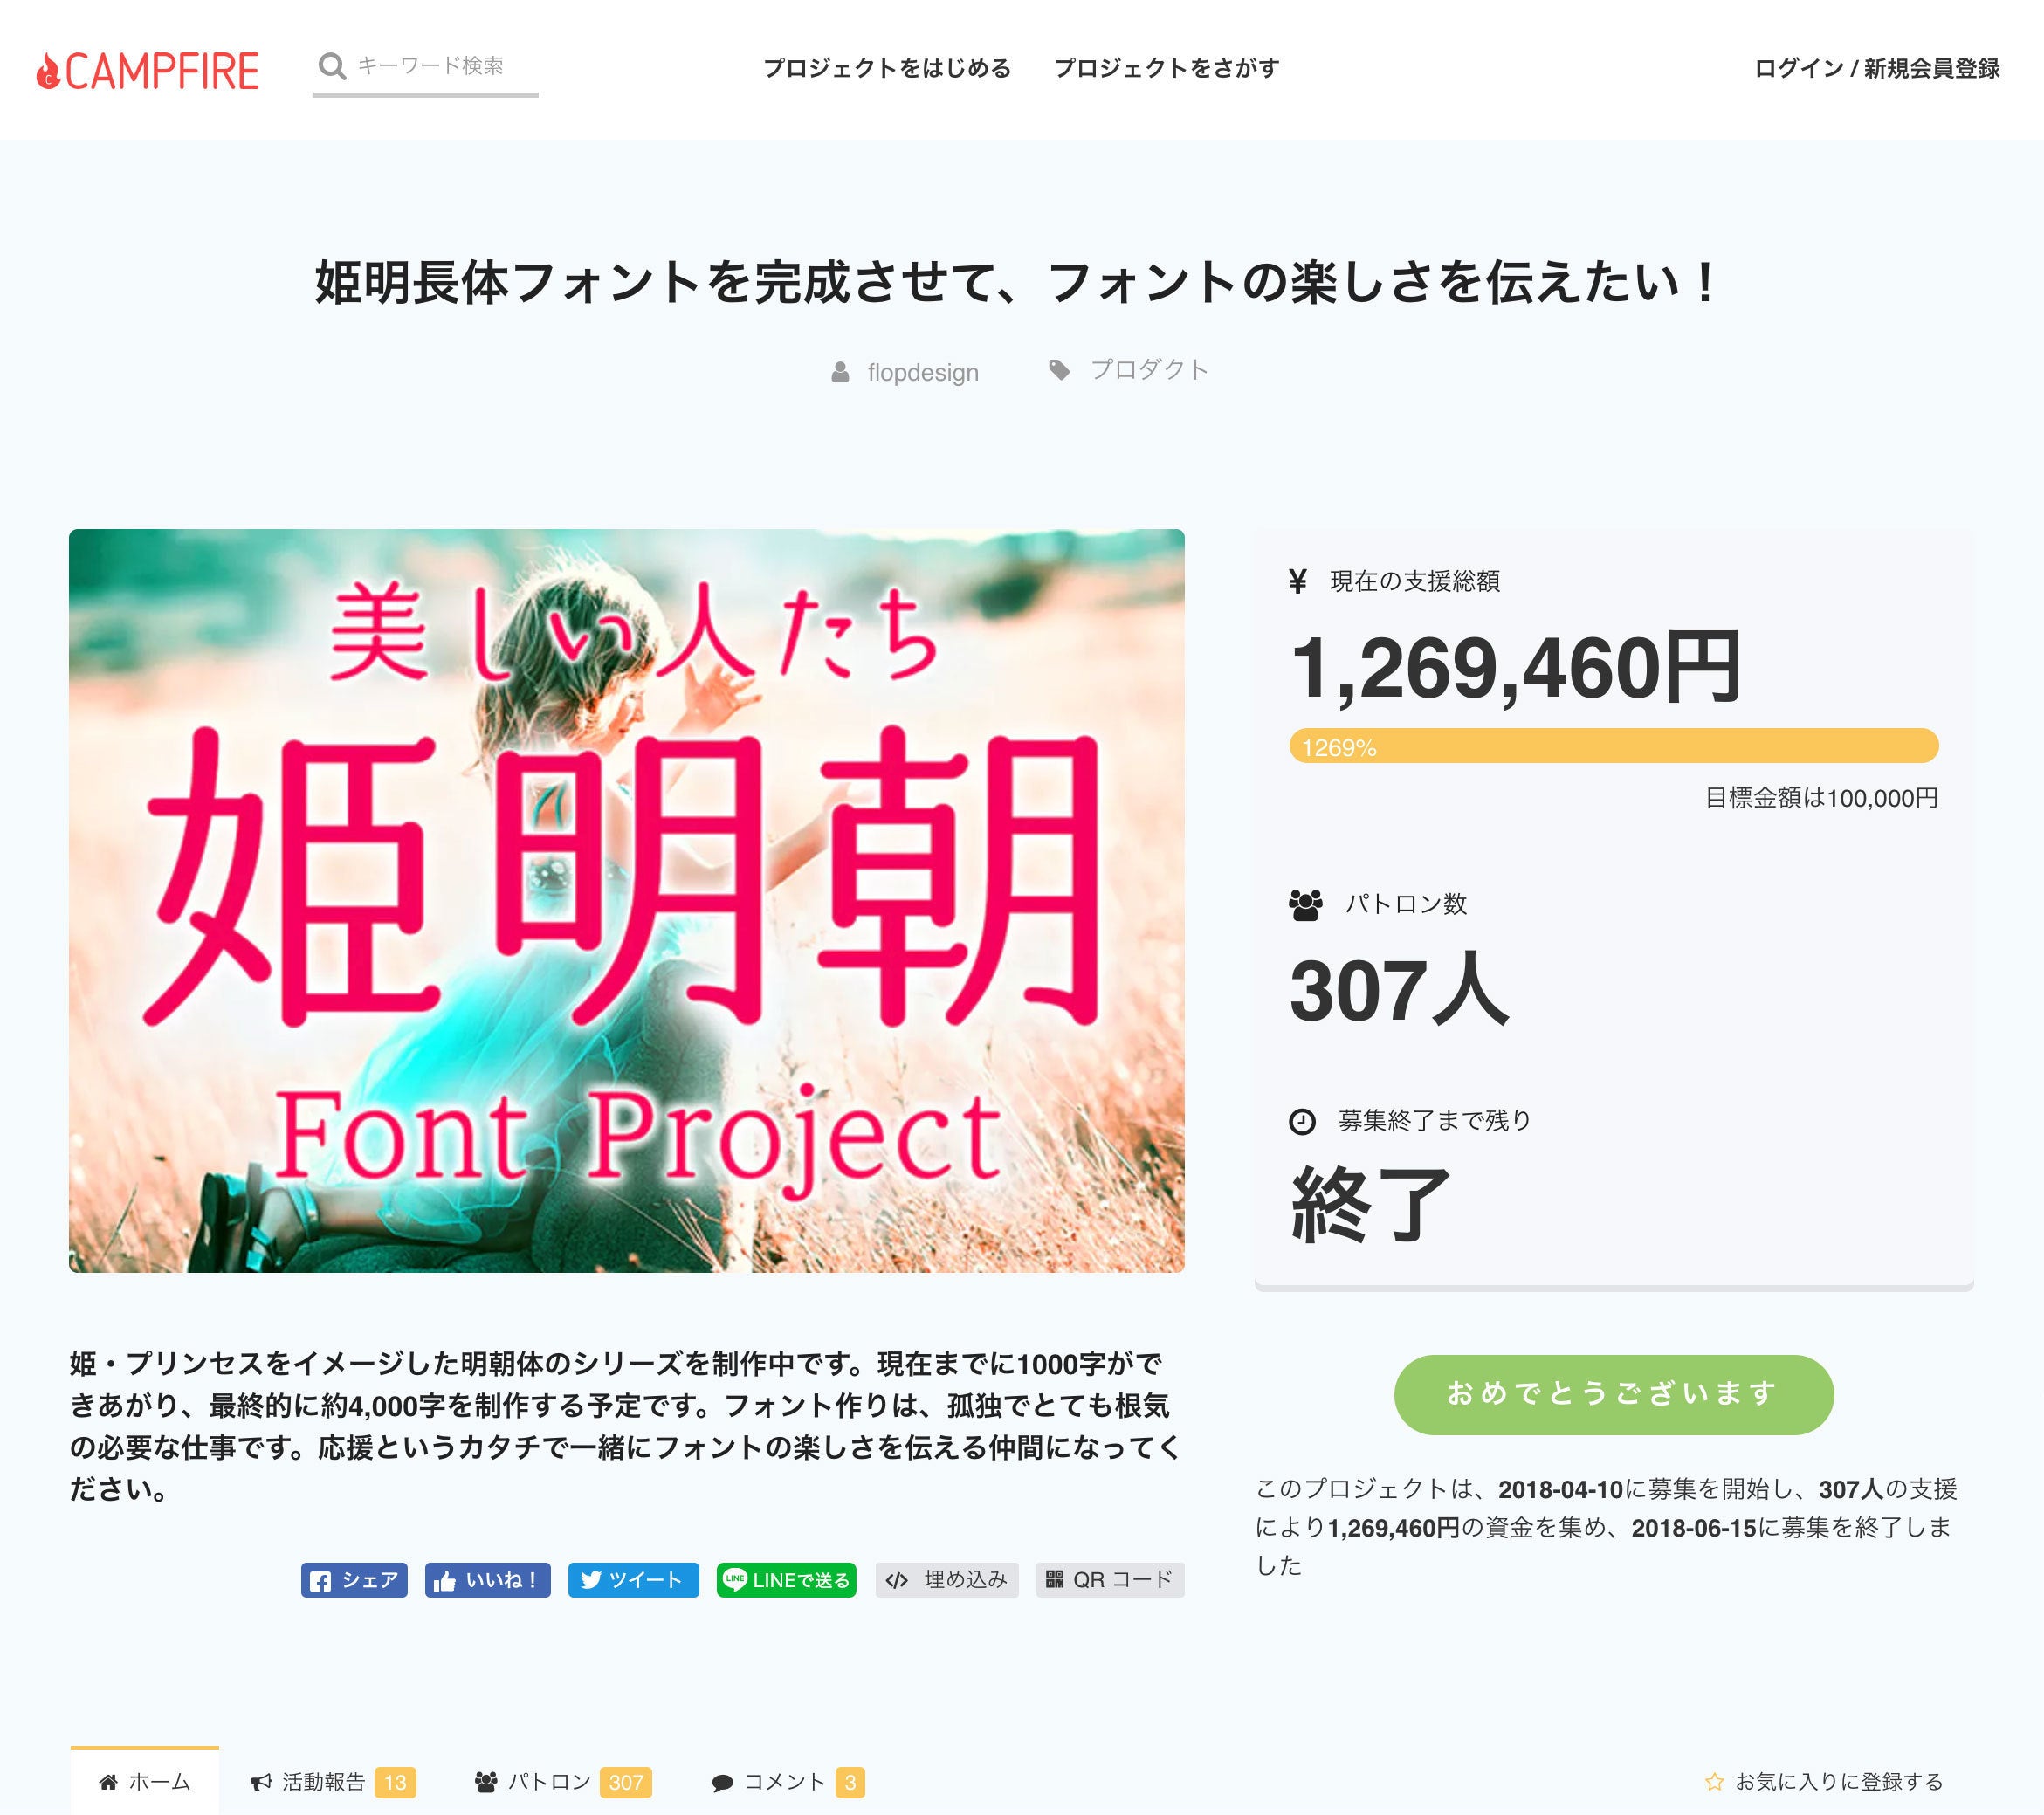Send the project via the LINEで送る button
The image size is (2044, 1815).
coord(786,1579)
